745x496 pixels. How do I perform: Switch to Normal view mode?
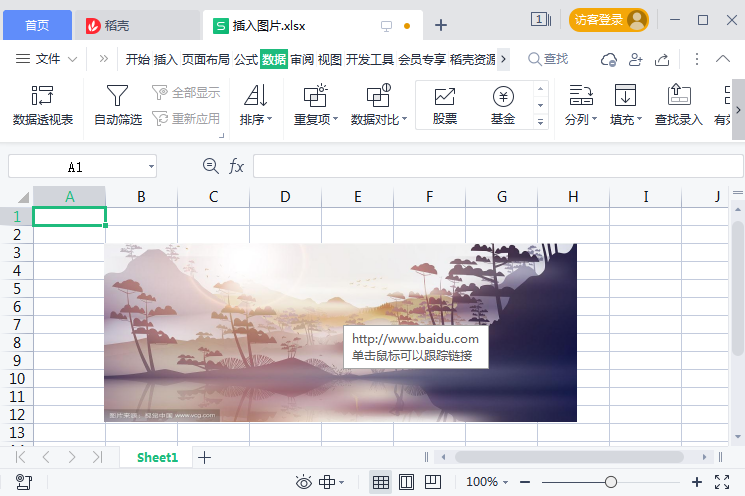(381, 482)
